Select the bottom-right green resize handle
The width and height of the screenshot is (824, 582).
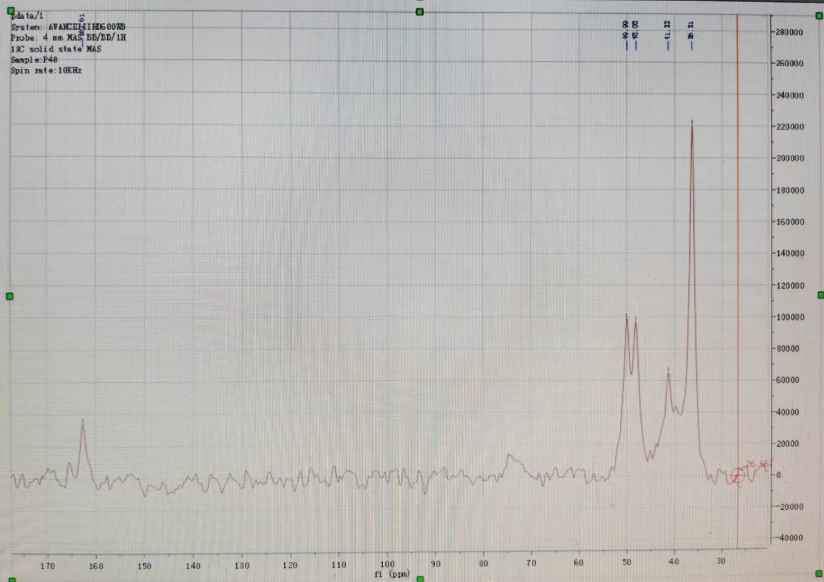820,573
